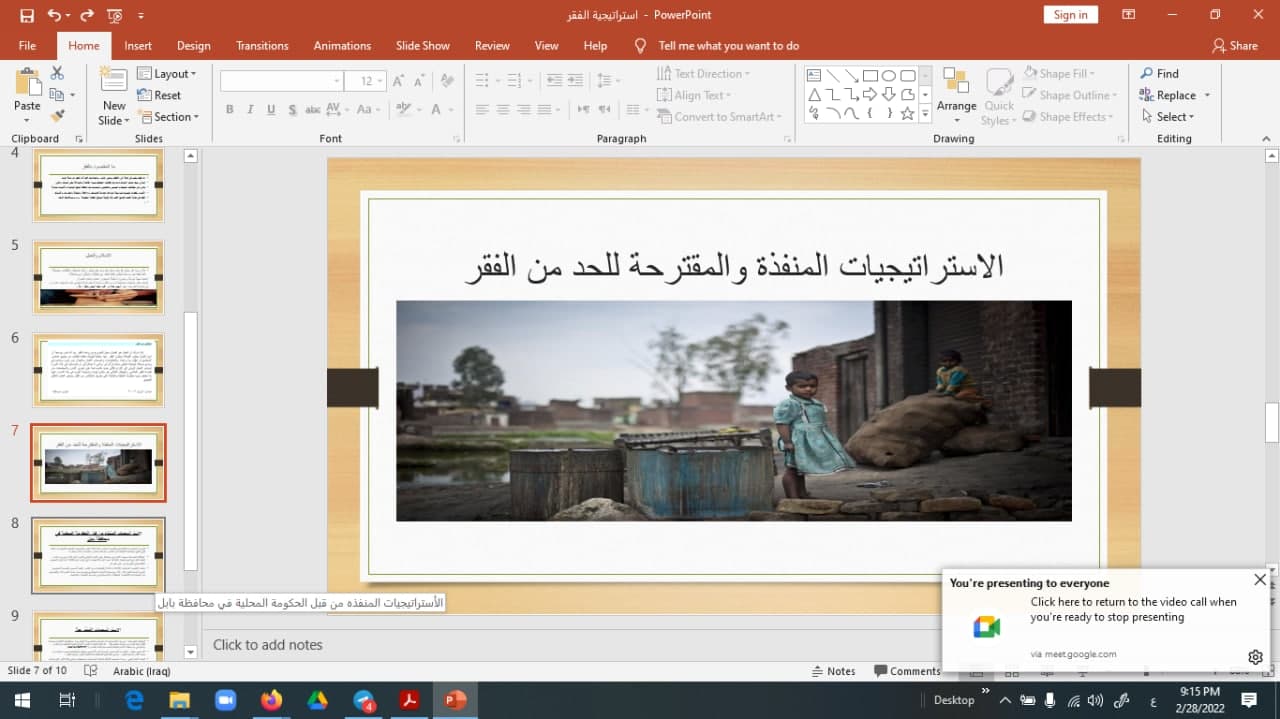Select slide 5 thumbnail
This screenshot has height=719, width=1280.
tap(98, 278)
